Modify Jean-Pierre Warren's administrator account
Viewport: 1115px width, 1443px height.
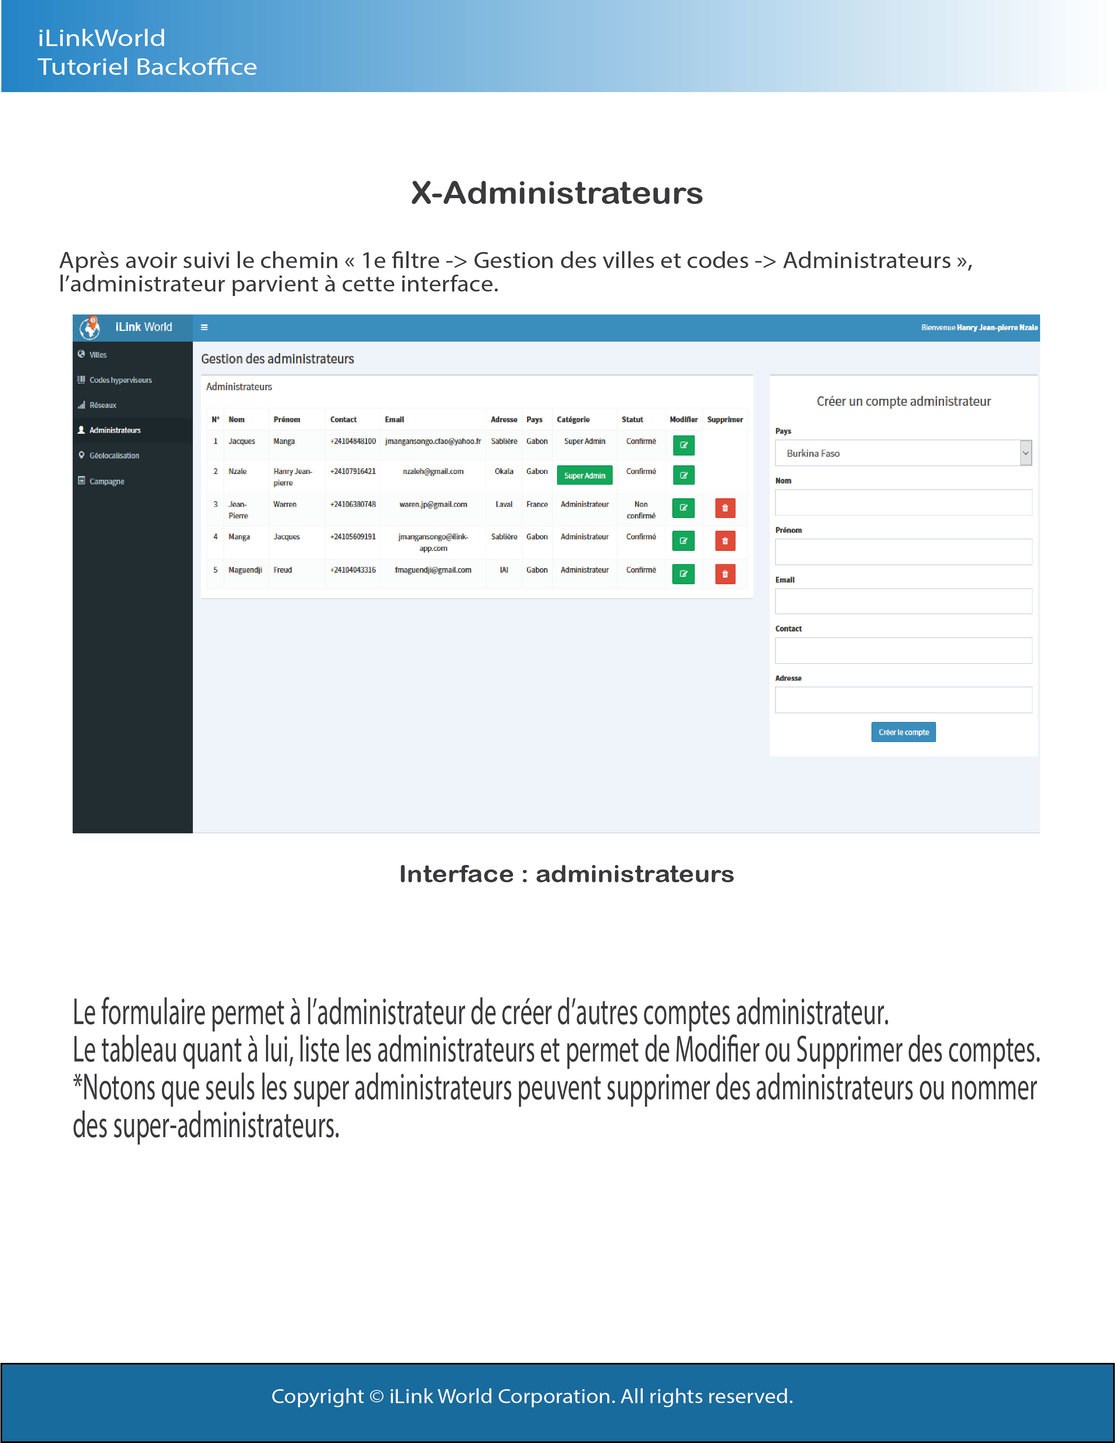(683, 508)
